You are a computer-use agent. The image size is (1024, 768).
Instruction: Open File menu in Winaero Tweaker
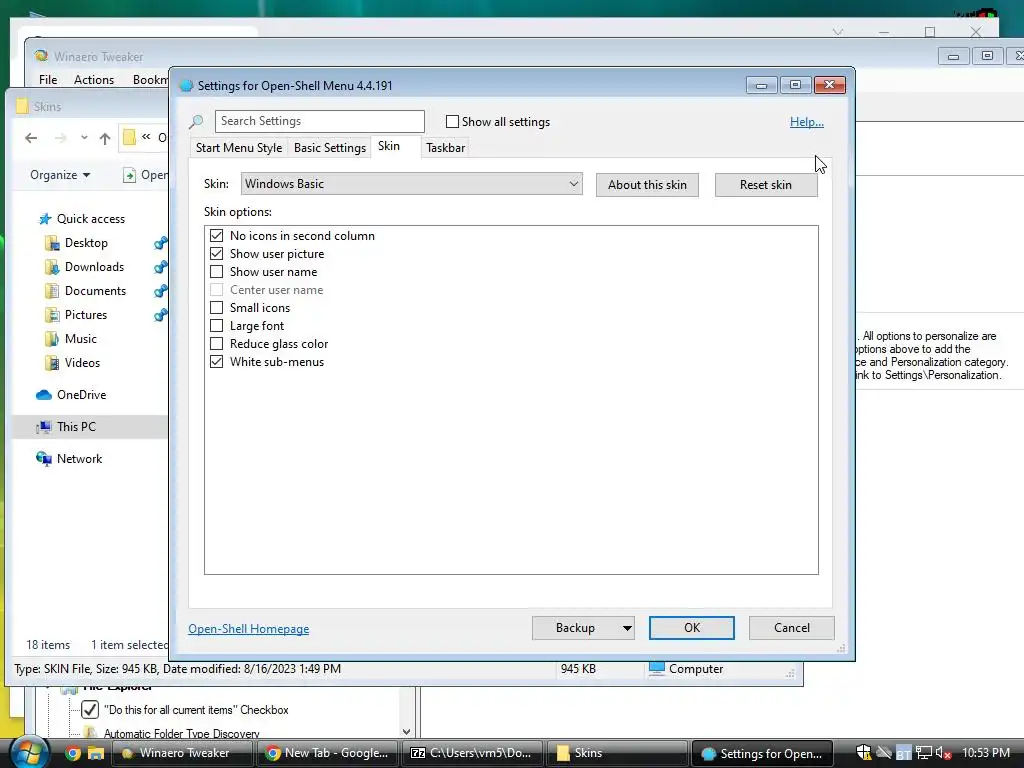click(x=48, y=80)
